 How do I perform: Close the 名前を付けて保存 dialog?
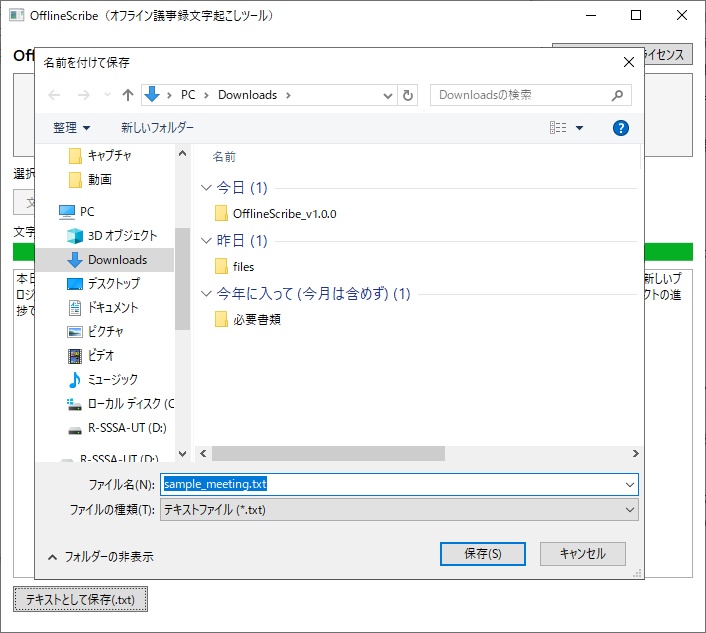click(x=629, y=62)
